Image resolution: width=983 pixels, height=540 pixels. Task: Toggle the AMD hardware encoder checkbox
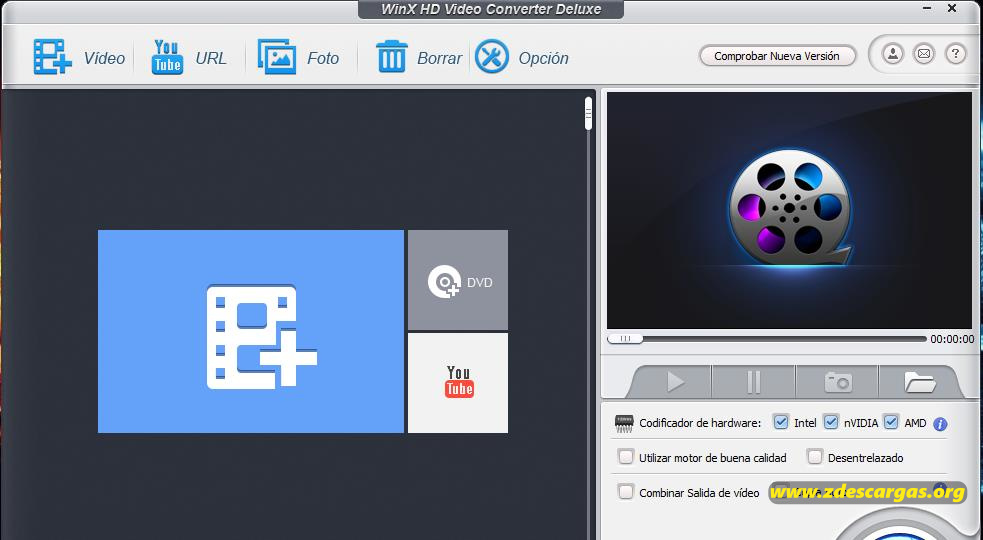(x=891, y=422)
